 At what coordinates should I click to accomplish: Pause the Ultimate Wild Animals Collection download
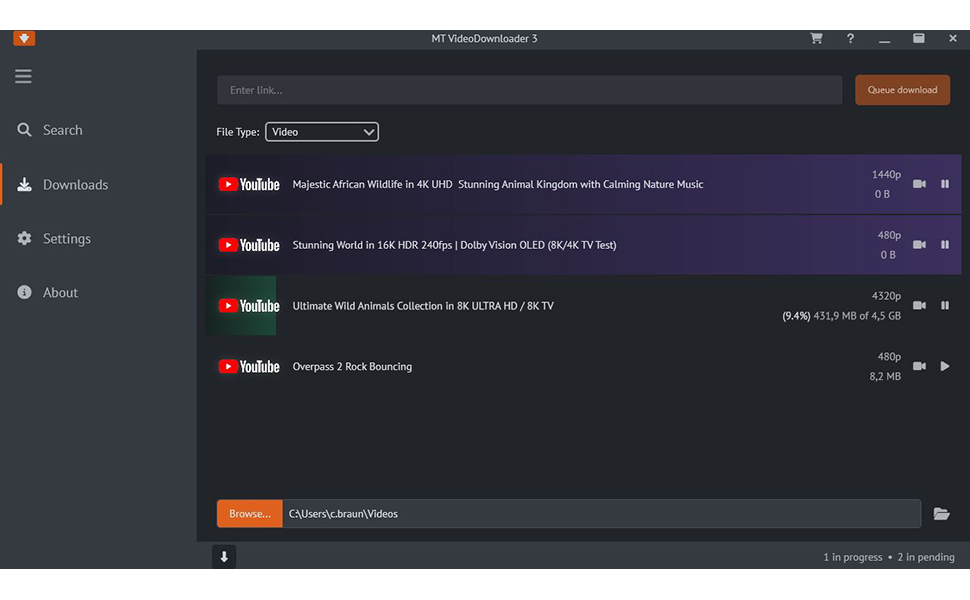[945, 305]
